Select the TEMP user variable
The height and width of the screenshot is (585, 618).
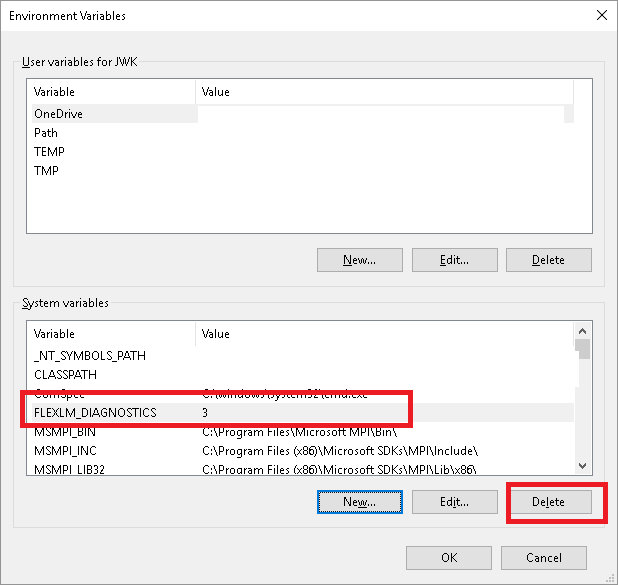pos(49,152)
